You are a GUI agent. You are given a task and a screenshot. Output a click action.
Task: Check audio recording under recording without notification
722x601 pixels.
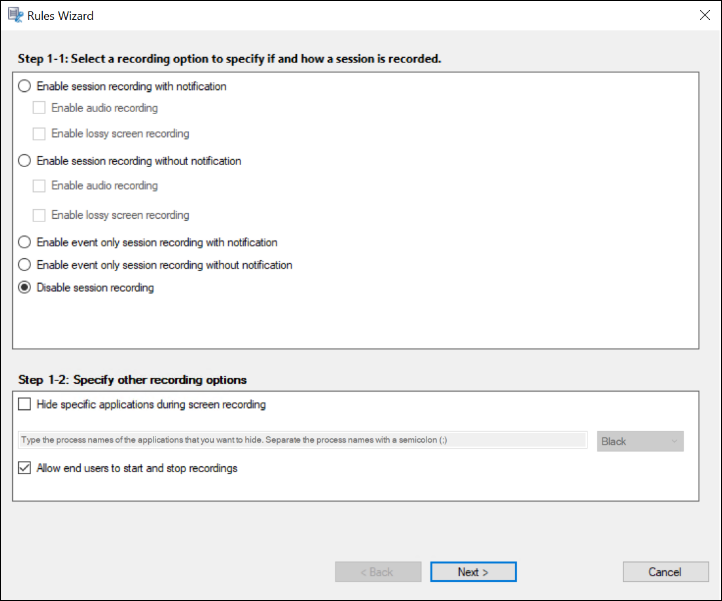tap(40, 185)
